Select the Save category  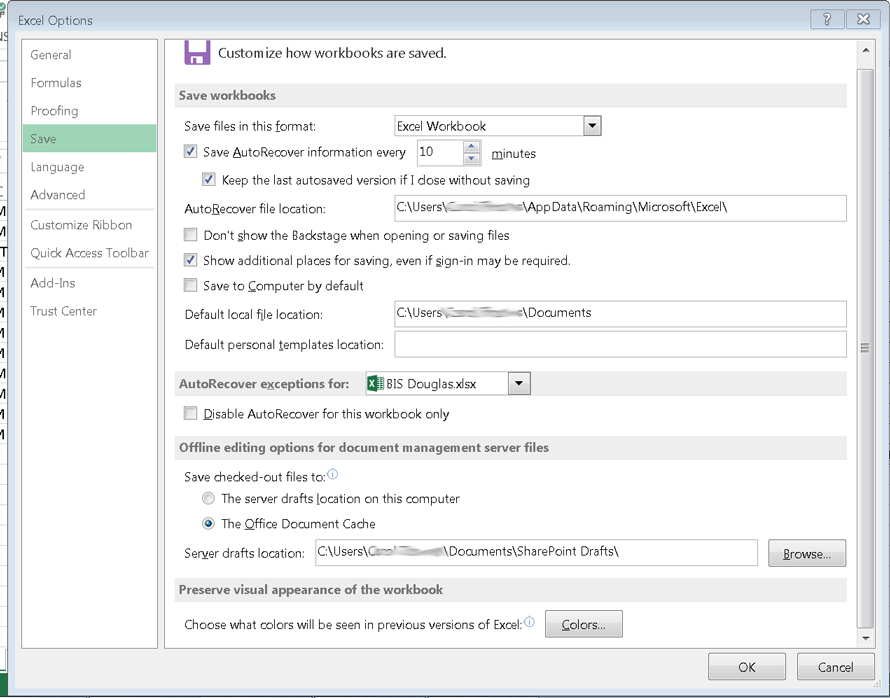coord(90,138)
